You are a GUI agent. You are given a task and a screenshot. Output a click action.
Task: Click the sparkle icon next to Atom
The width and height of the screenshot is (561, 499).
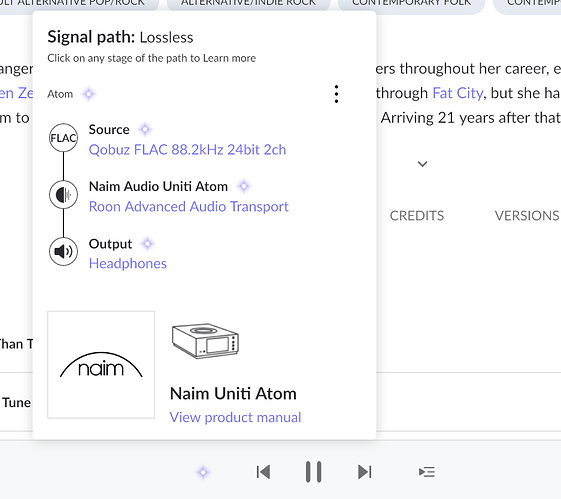tap(89, 94)
